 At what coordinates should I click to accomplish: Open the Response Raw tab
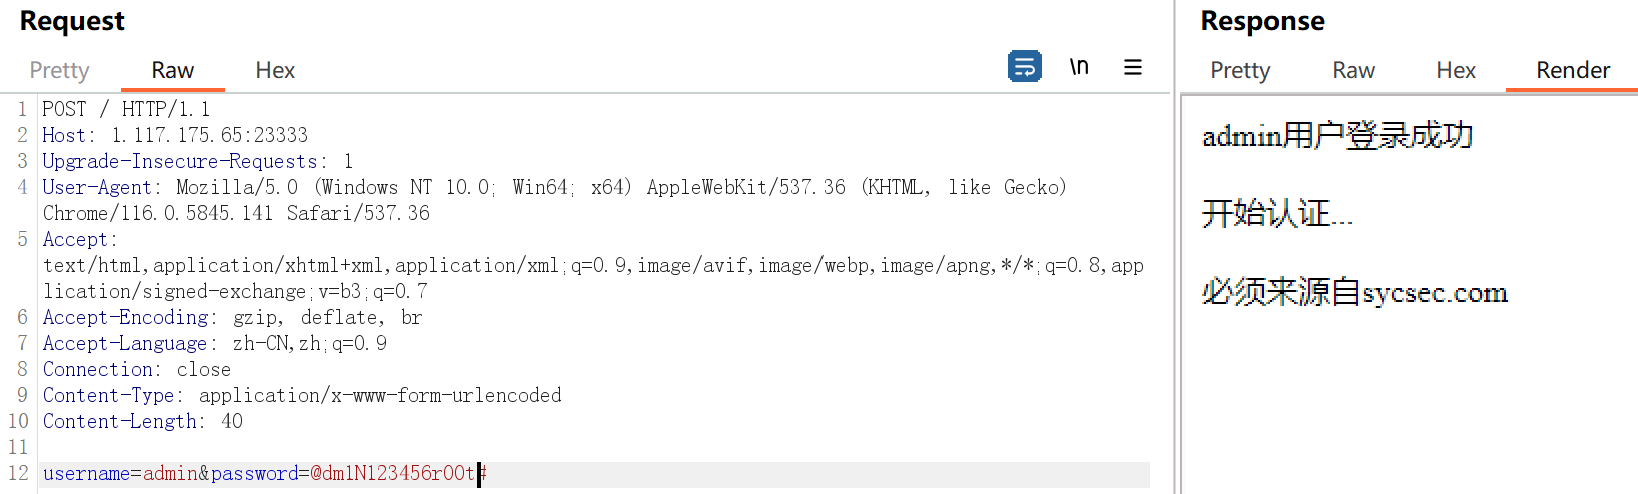(1353, 70)
